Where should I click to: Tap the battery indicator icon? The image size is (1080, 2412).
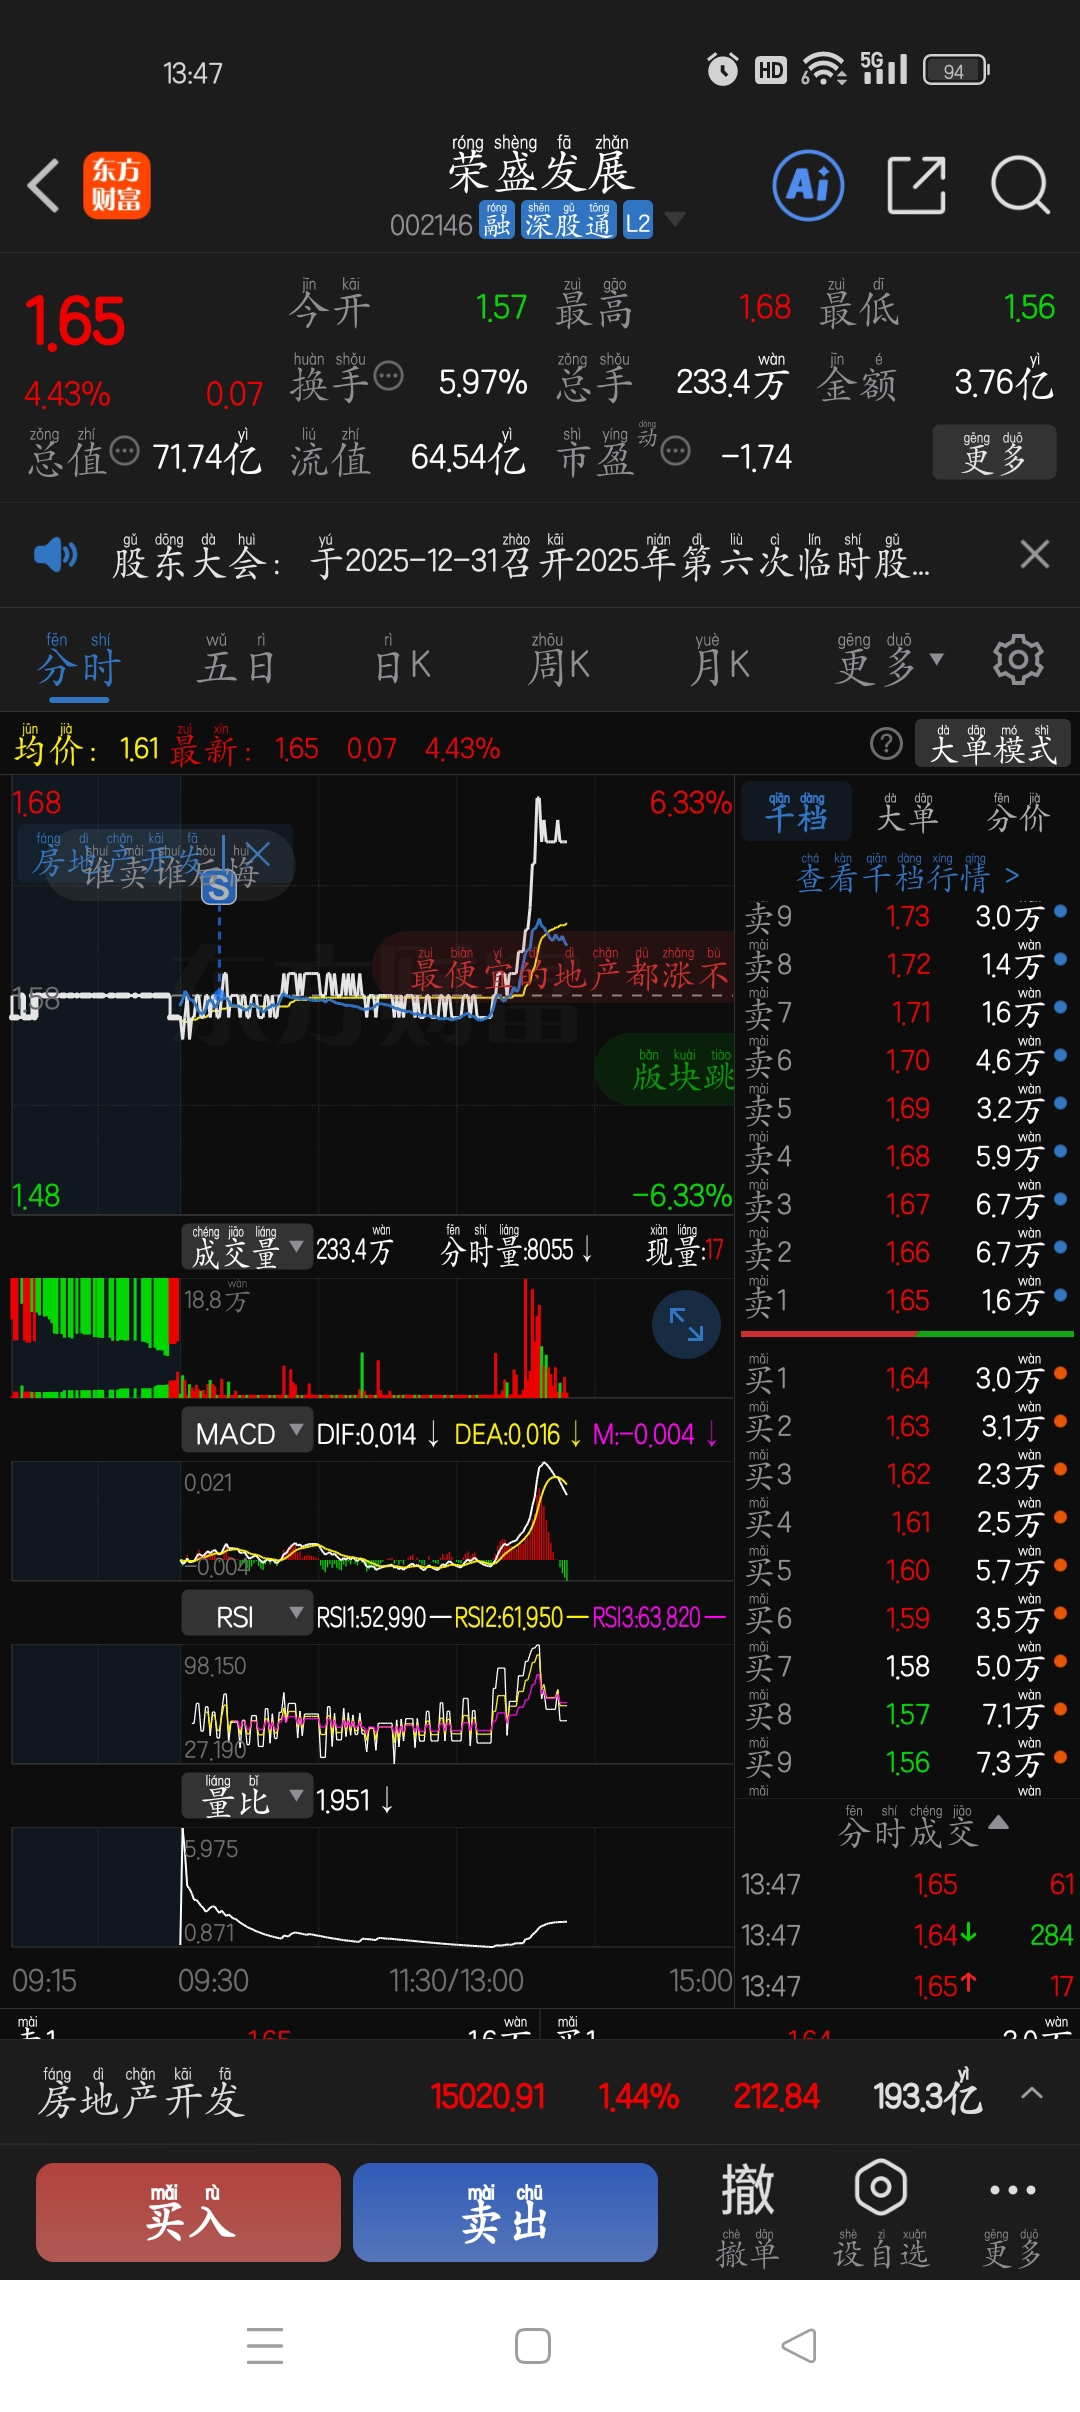point(956,70)
